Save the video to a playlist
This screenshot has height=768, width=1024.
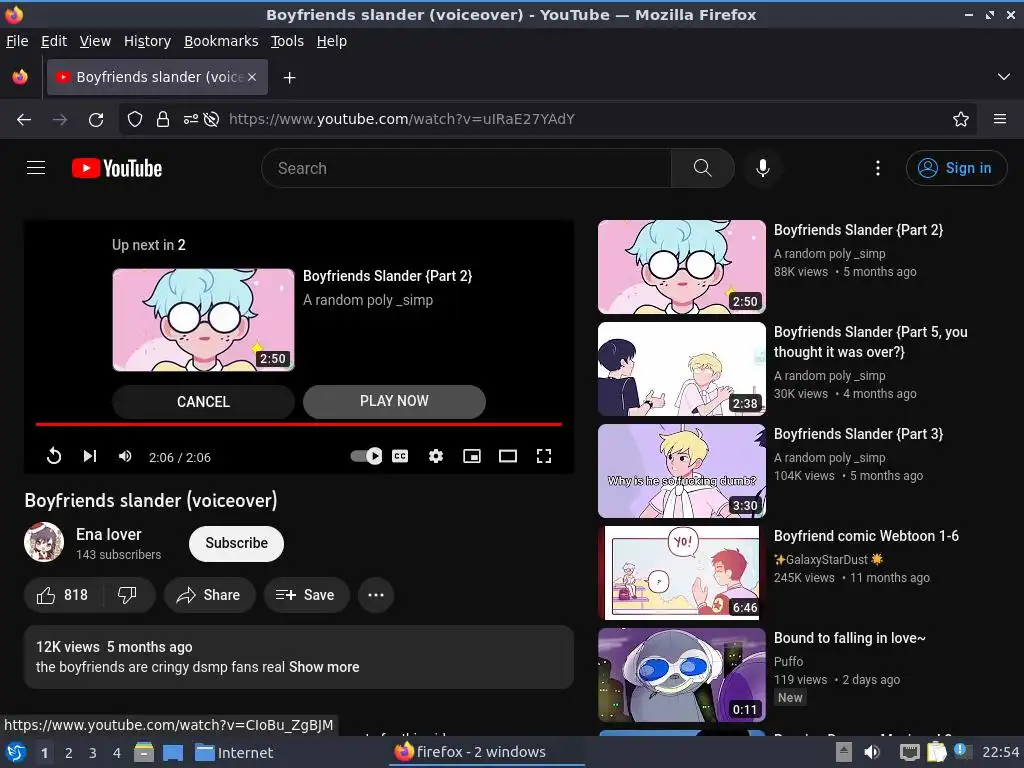pos(306,595)
